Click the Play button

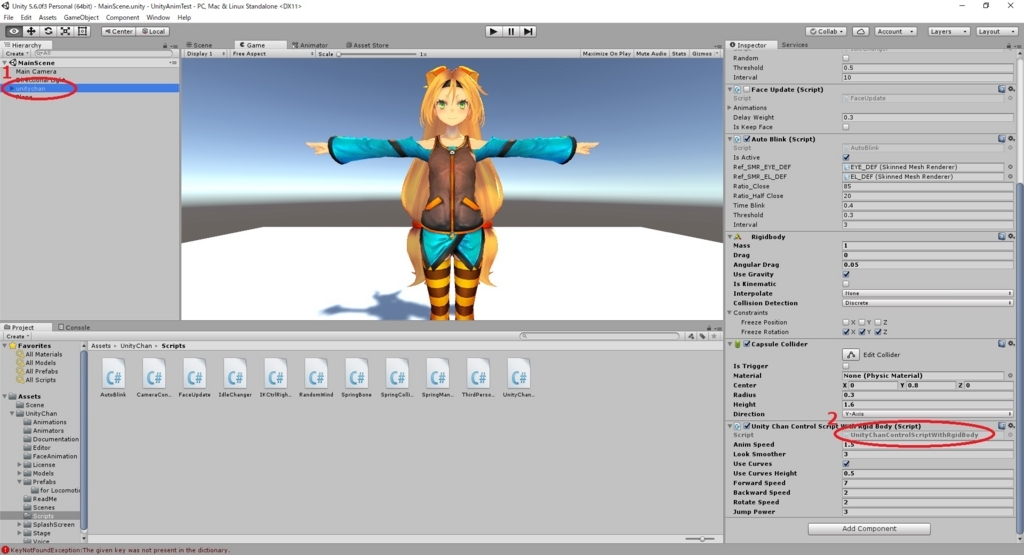tap(494, 31)
